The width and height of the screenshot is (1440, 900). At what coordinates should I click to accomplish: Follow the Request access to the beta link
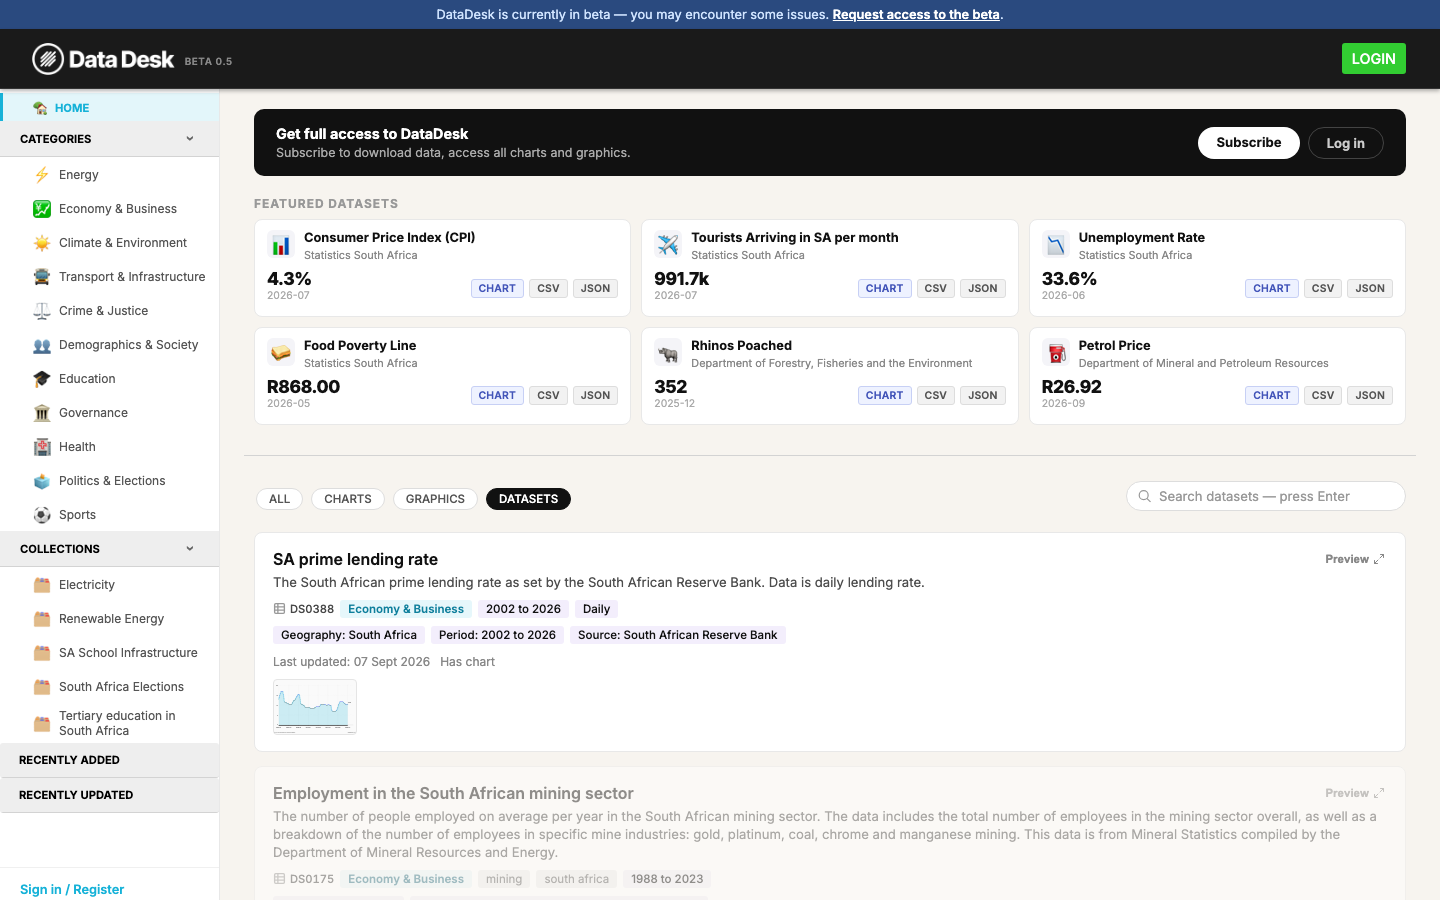point(916,14)
